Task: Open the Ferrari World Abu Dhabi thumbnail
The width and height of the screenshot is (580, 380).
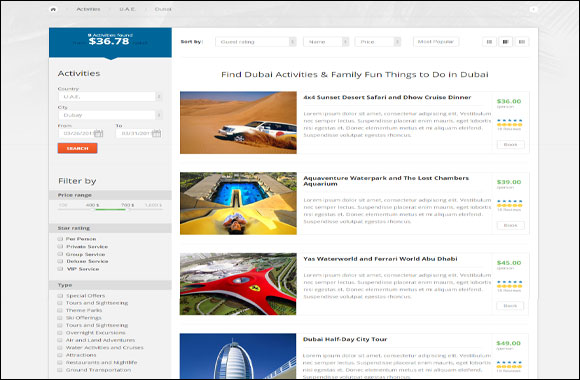Action: pyautogui.click(x=238, y=284)
